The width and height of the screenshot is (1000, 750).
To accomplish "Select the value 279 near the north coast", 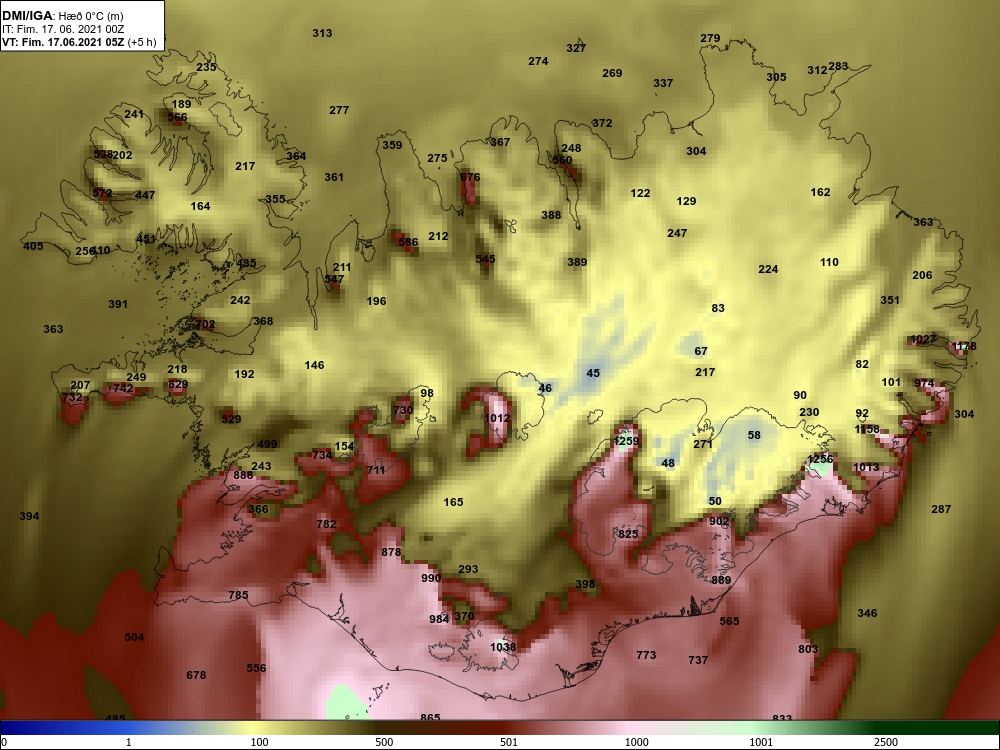I will click(710, 38).
